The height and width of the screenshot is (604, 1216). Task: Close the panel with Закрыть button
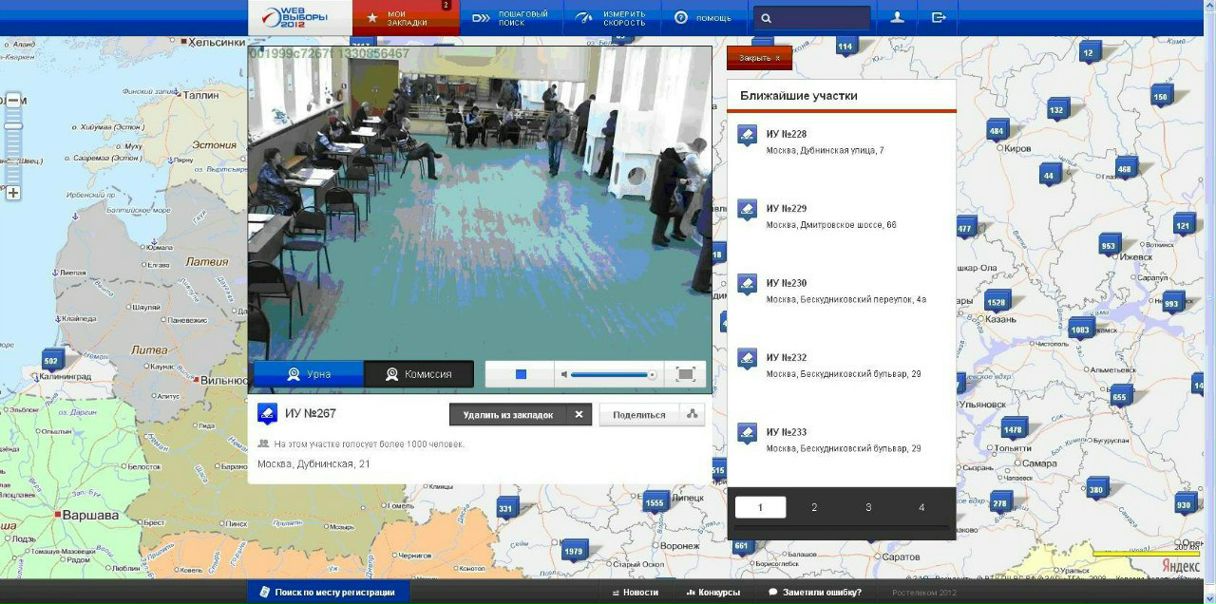759,58
